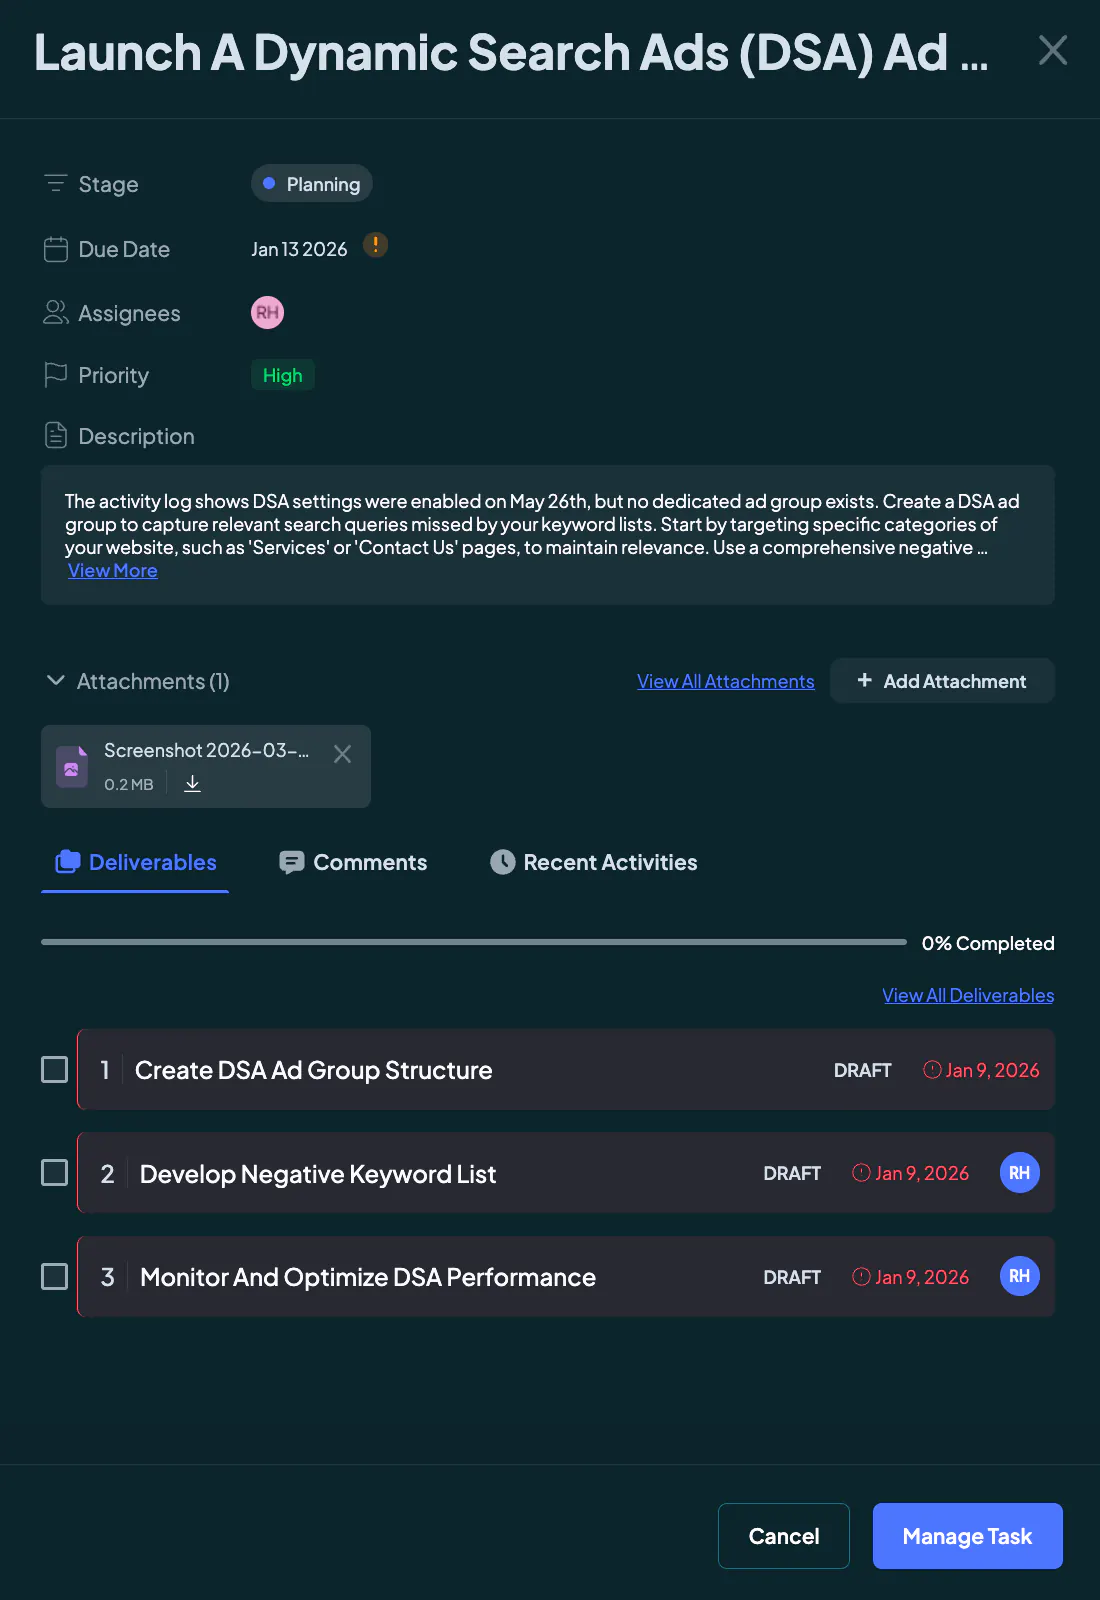Click the Stage filter icon
This screenshot has width=1100, height=1600.
tap(56, 184)
